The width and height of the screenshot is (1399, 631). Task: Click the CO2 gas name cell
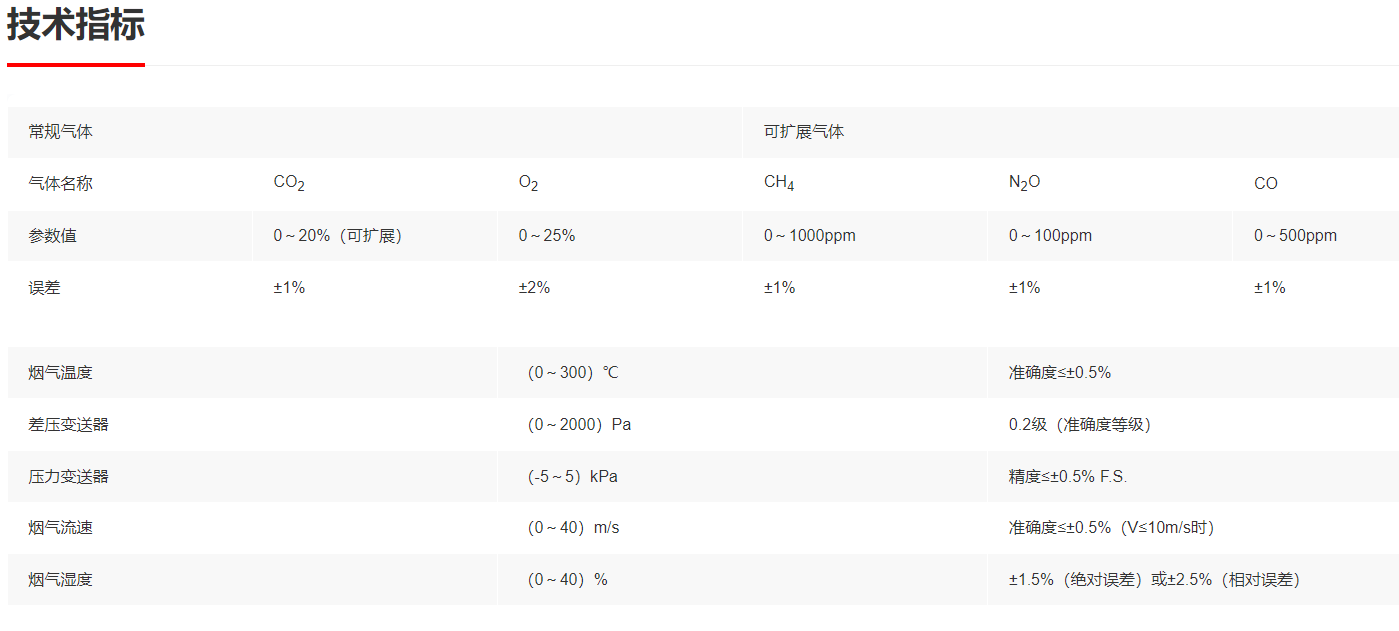pos(375,184)
